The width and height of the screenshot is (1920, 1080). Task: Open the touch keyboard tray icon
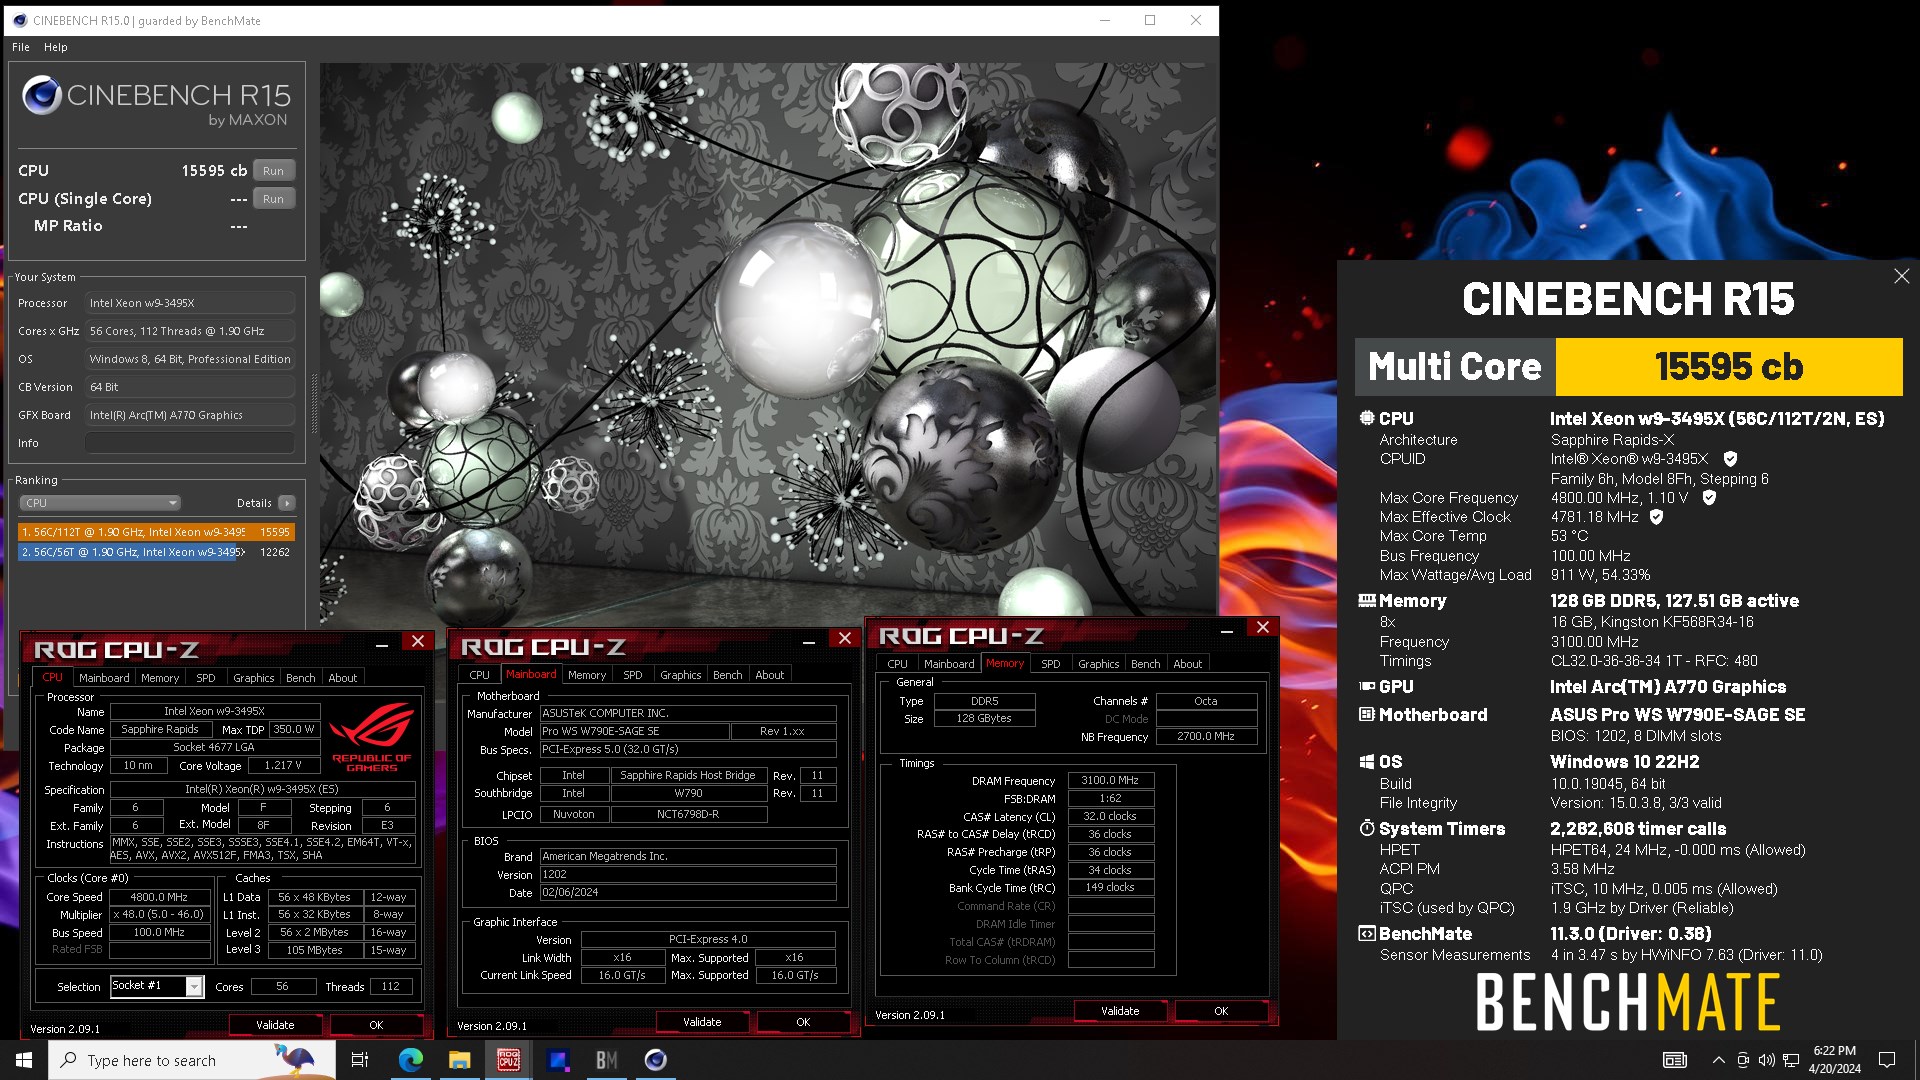click(1674, 1060)
